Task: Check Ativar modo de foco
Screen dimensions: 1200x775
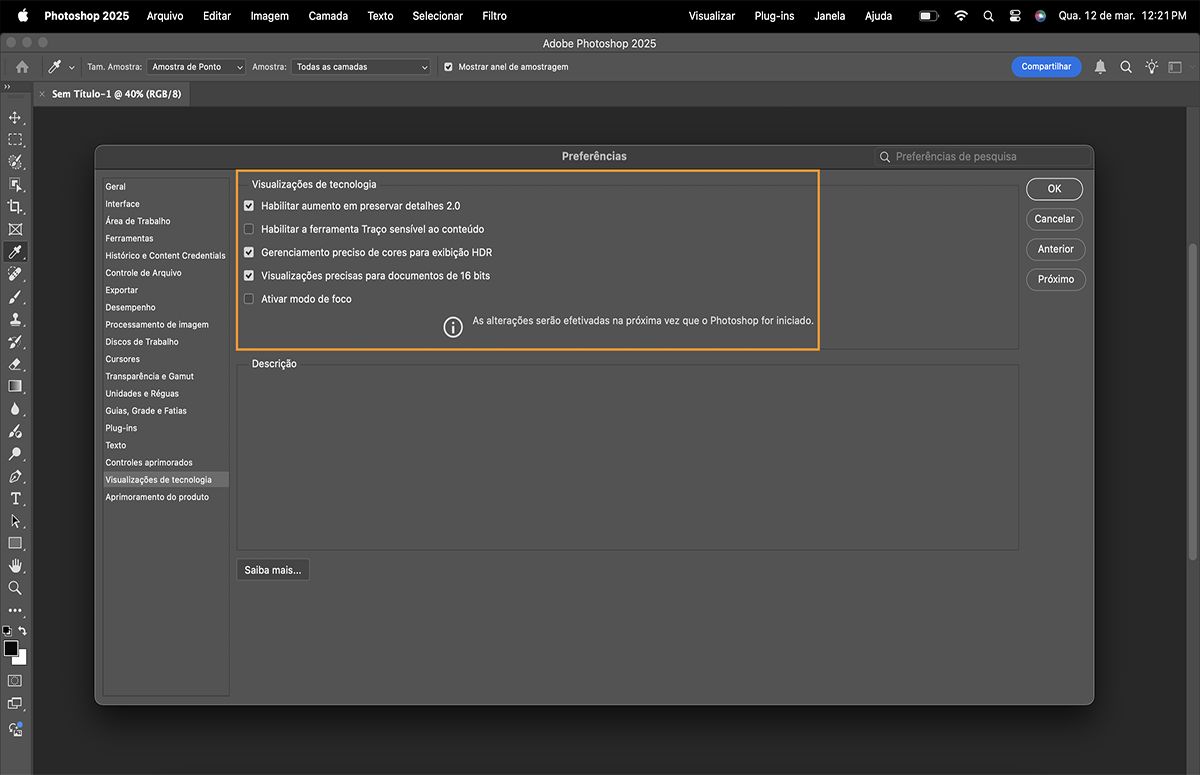Action: click(249, 299)
